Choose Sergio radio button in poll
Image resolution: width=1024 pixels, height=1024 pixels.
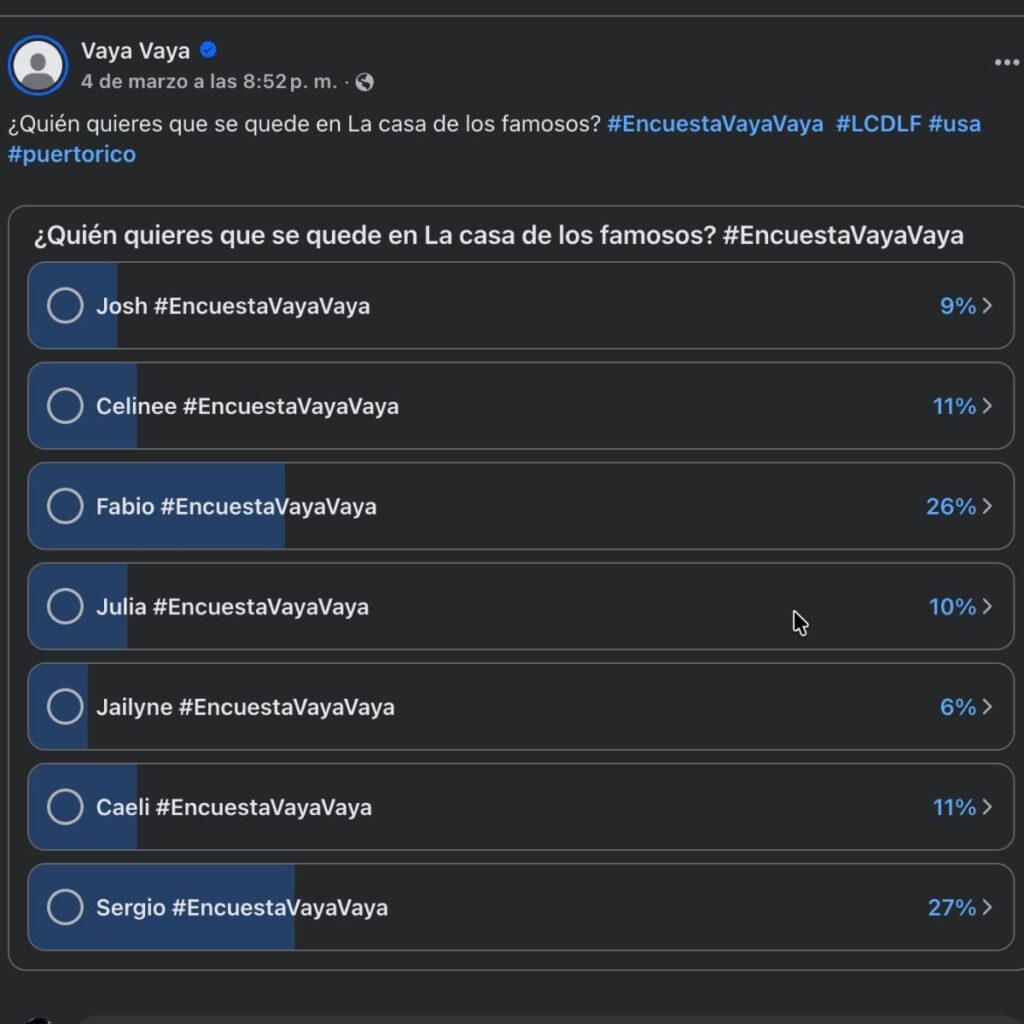coord(65,907)
